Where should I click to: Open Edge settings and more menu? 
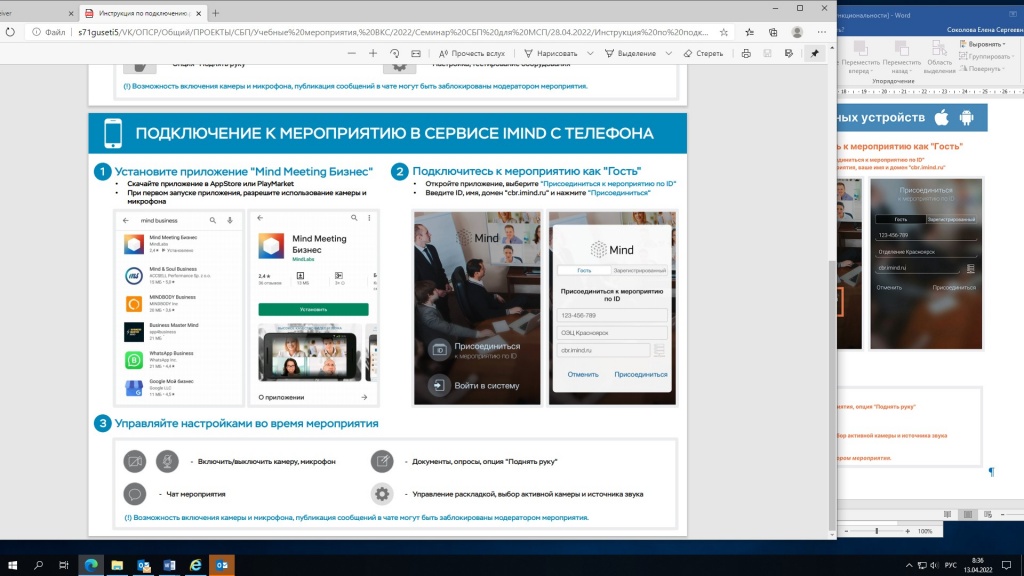(x=820, y=32)
